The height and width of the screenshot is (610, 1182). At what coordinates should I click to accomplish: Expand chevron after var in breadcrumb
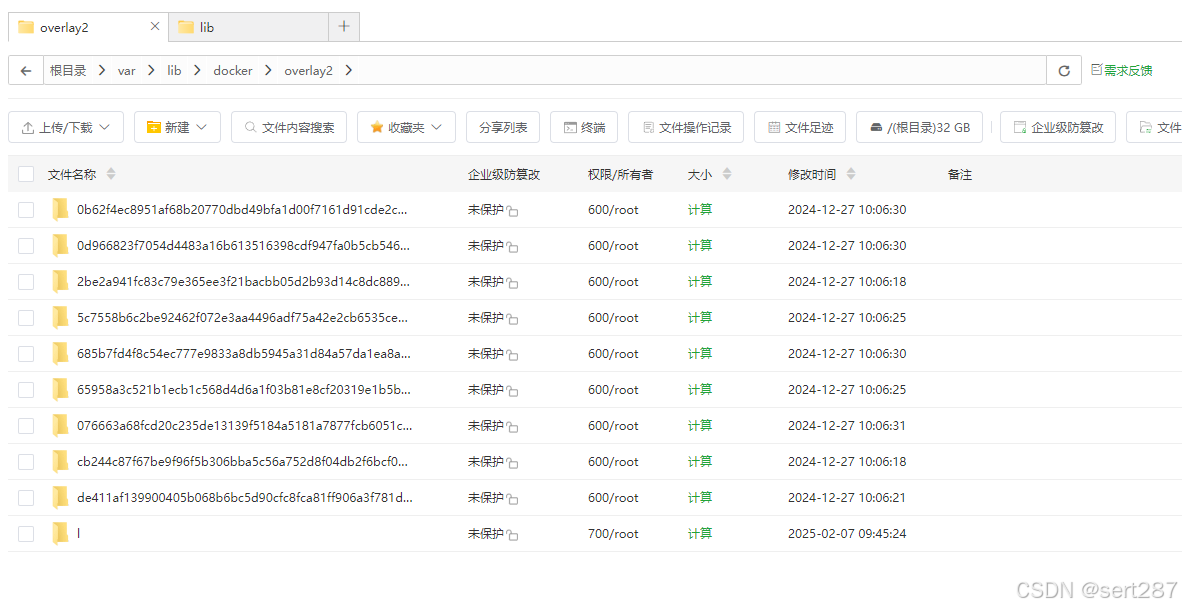[x=152, y=71]
